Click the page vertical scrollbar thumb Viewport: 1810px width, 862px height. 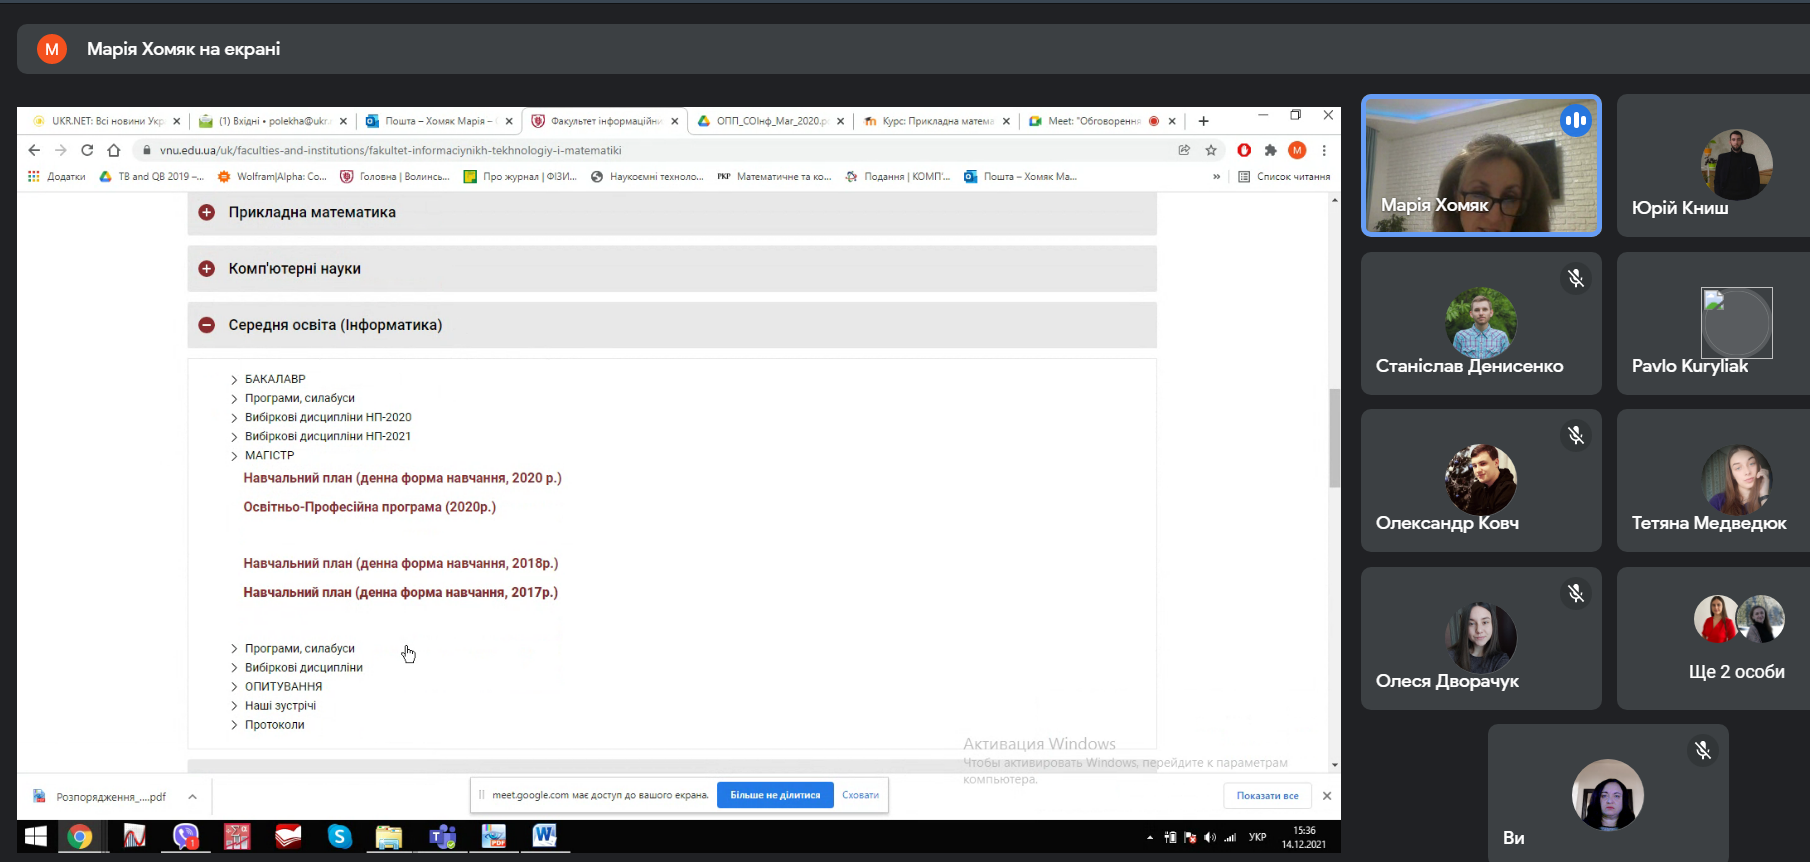pyautogui.click(x=1334, y=437)
